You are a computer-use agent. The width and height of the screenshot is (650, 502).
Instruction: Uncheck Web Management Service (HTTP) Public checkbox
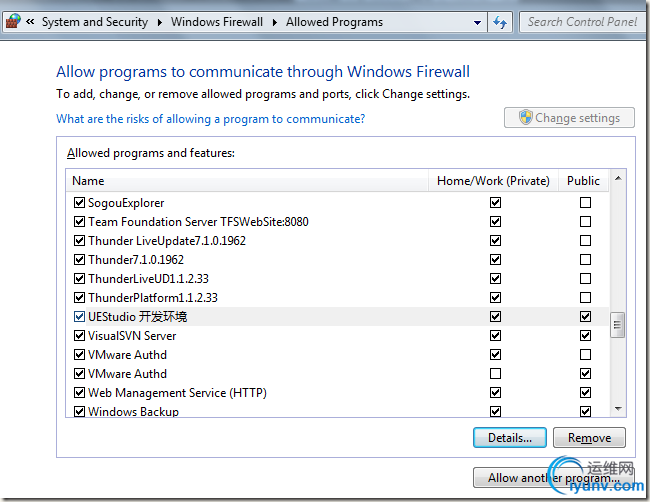585,393
